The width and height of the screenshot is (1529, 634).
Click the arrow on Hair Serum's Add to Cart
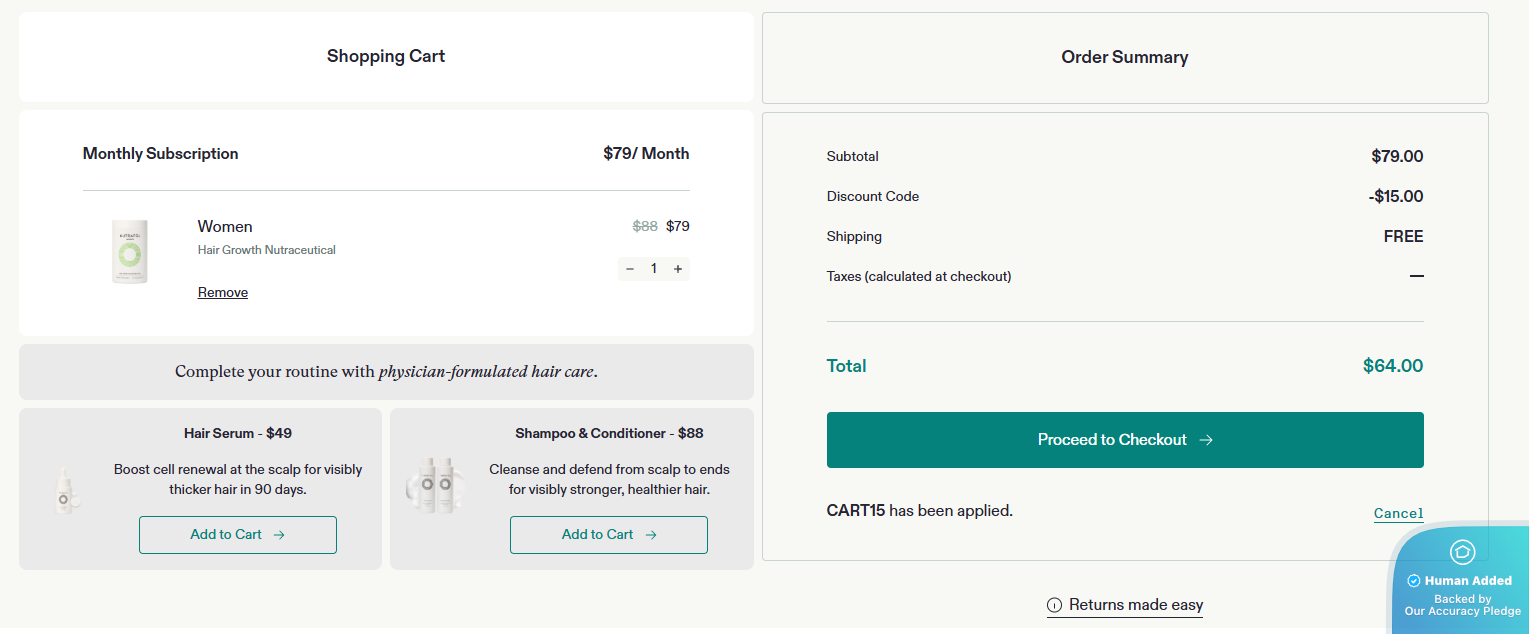click(x=279, y=535)
